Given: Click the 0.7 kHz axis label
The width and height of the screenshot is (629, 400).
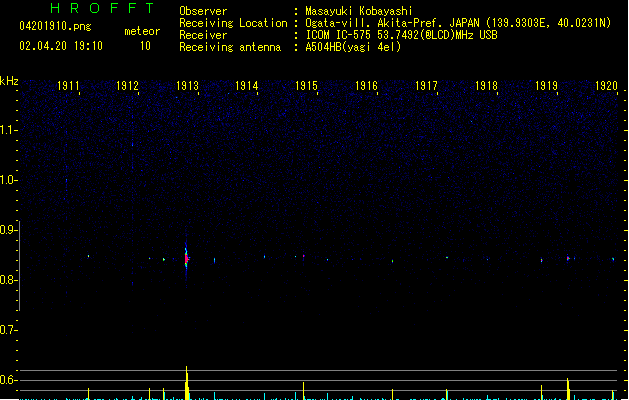Looking at the screenshot, I should pos(8,330).
